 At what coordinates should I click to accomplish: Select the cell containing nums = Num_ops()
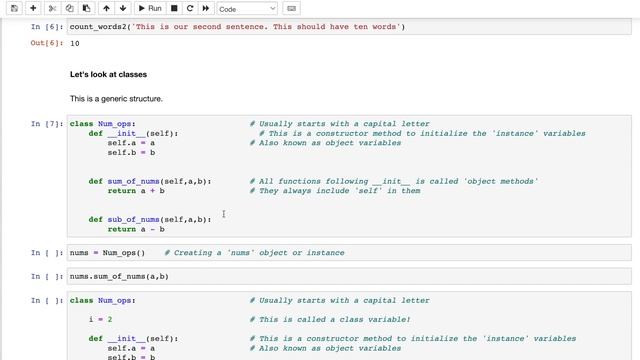(x=349, y=253)
